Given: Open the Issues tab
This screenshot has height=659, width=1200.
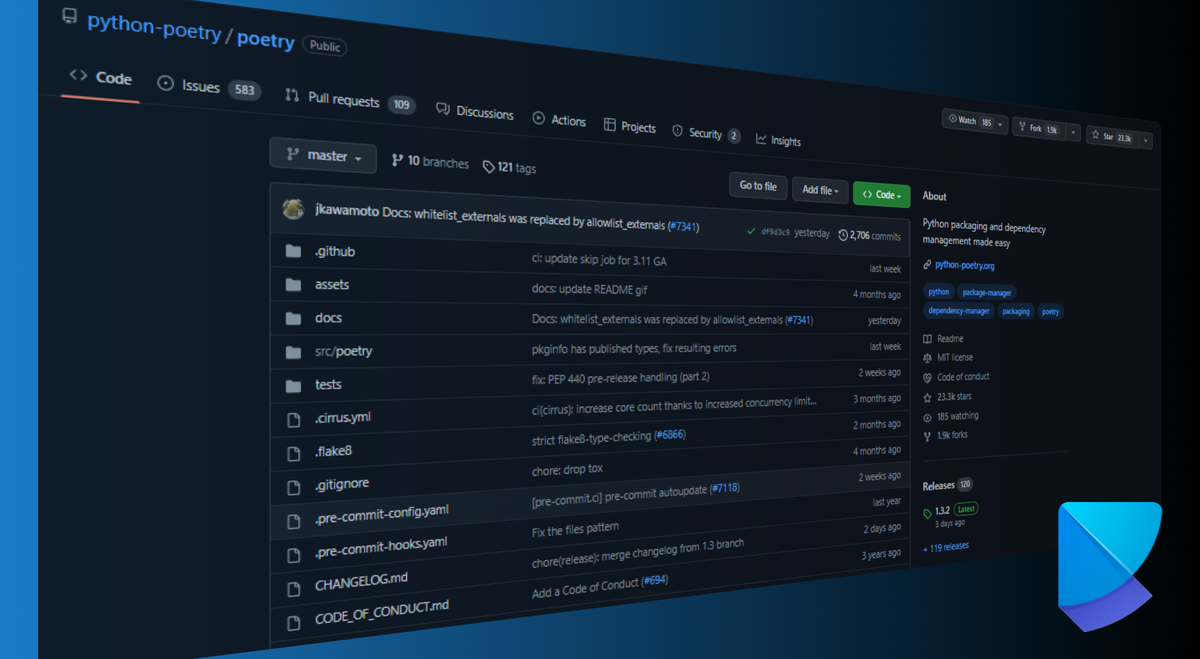Looking at the screenshot, I should 209,87.
